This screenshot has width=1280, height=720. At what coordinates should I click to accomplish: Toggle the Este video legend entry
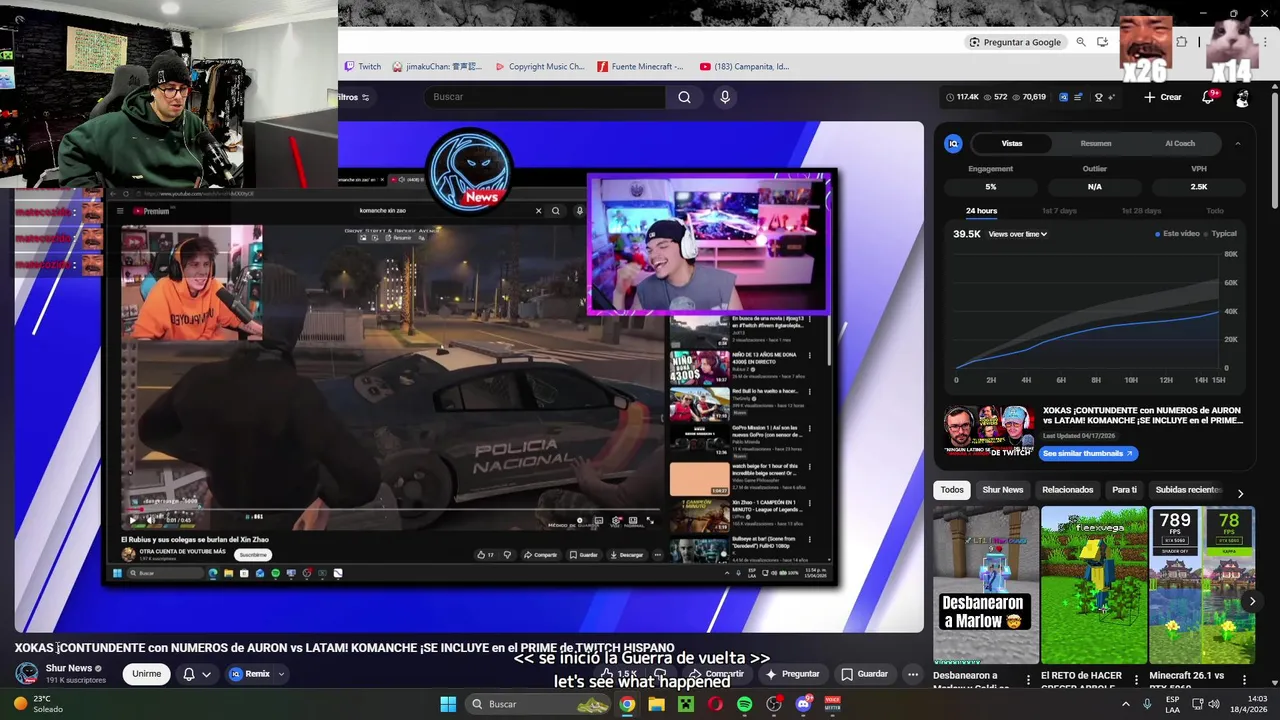pyautogui.click(x=1177, y=234)
